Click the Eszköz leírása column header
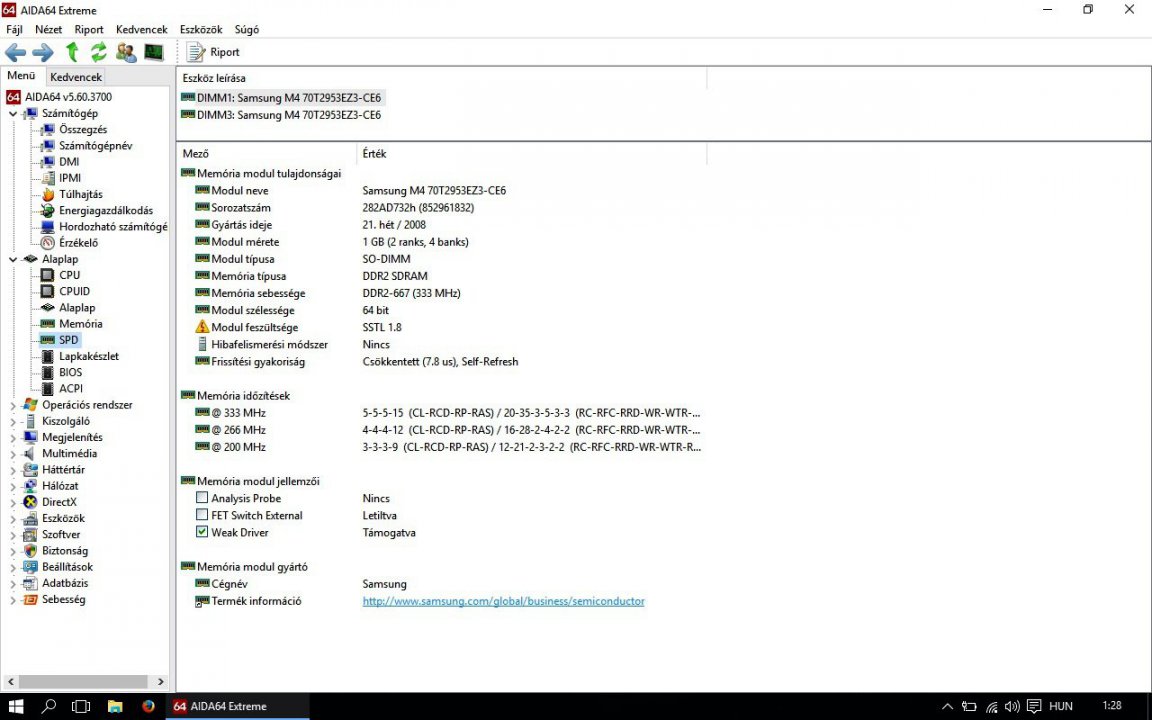 coord(442,78)
